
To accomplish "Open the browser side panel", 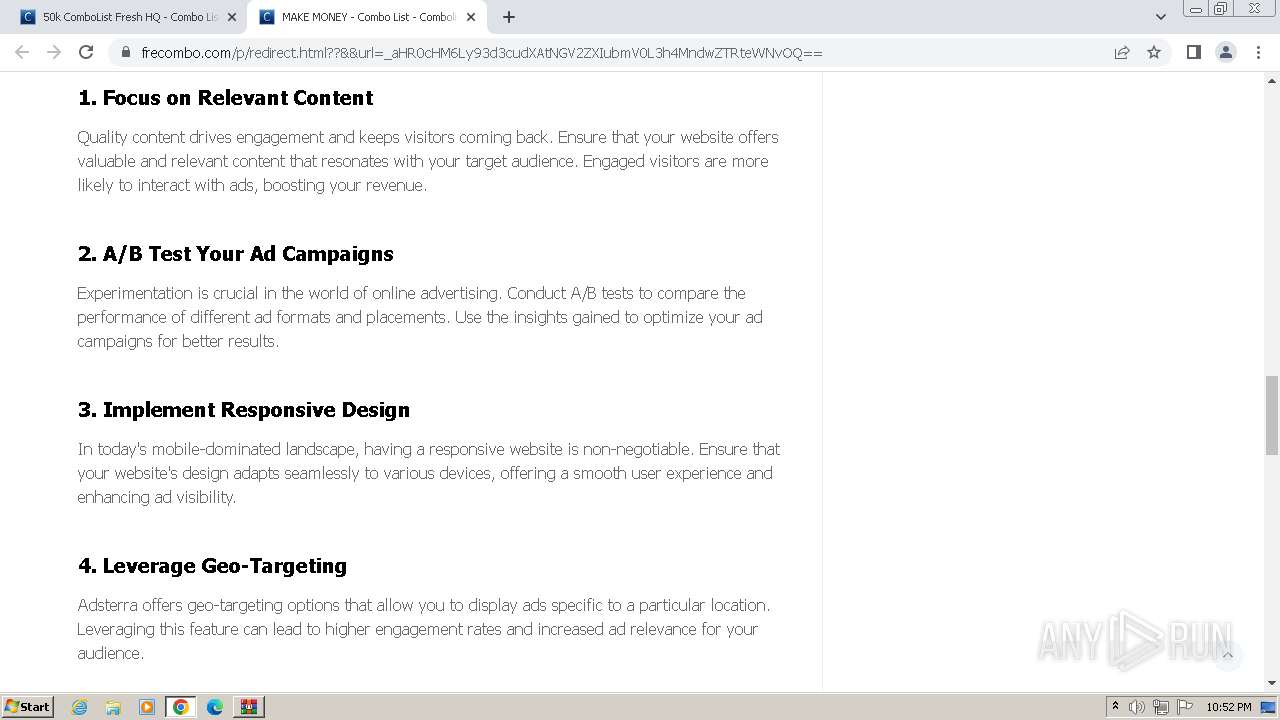I will tap(1193, 52).
